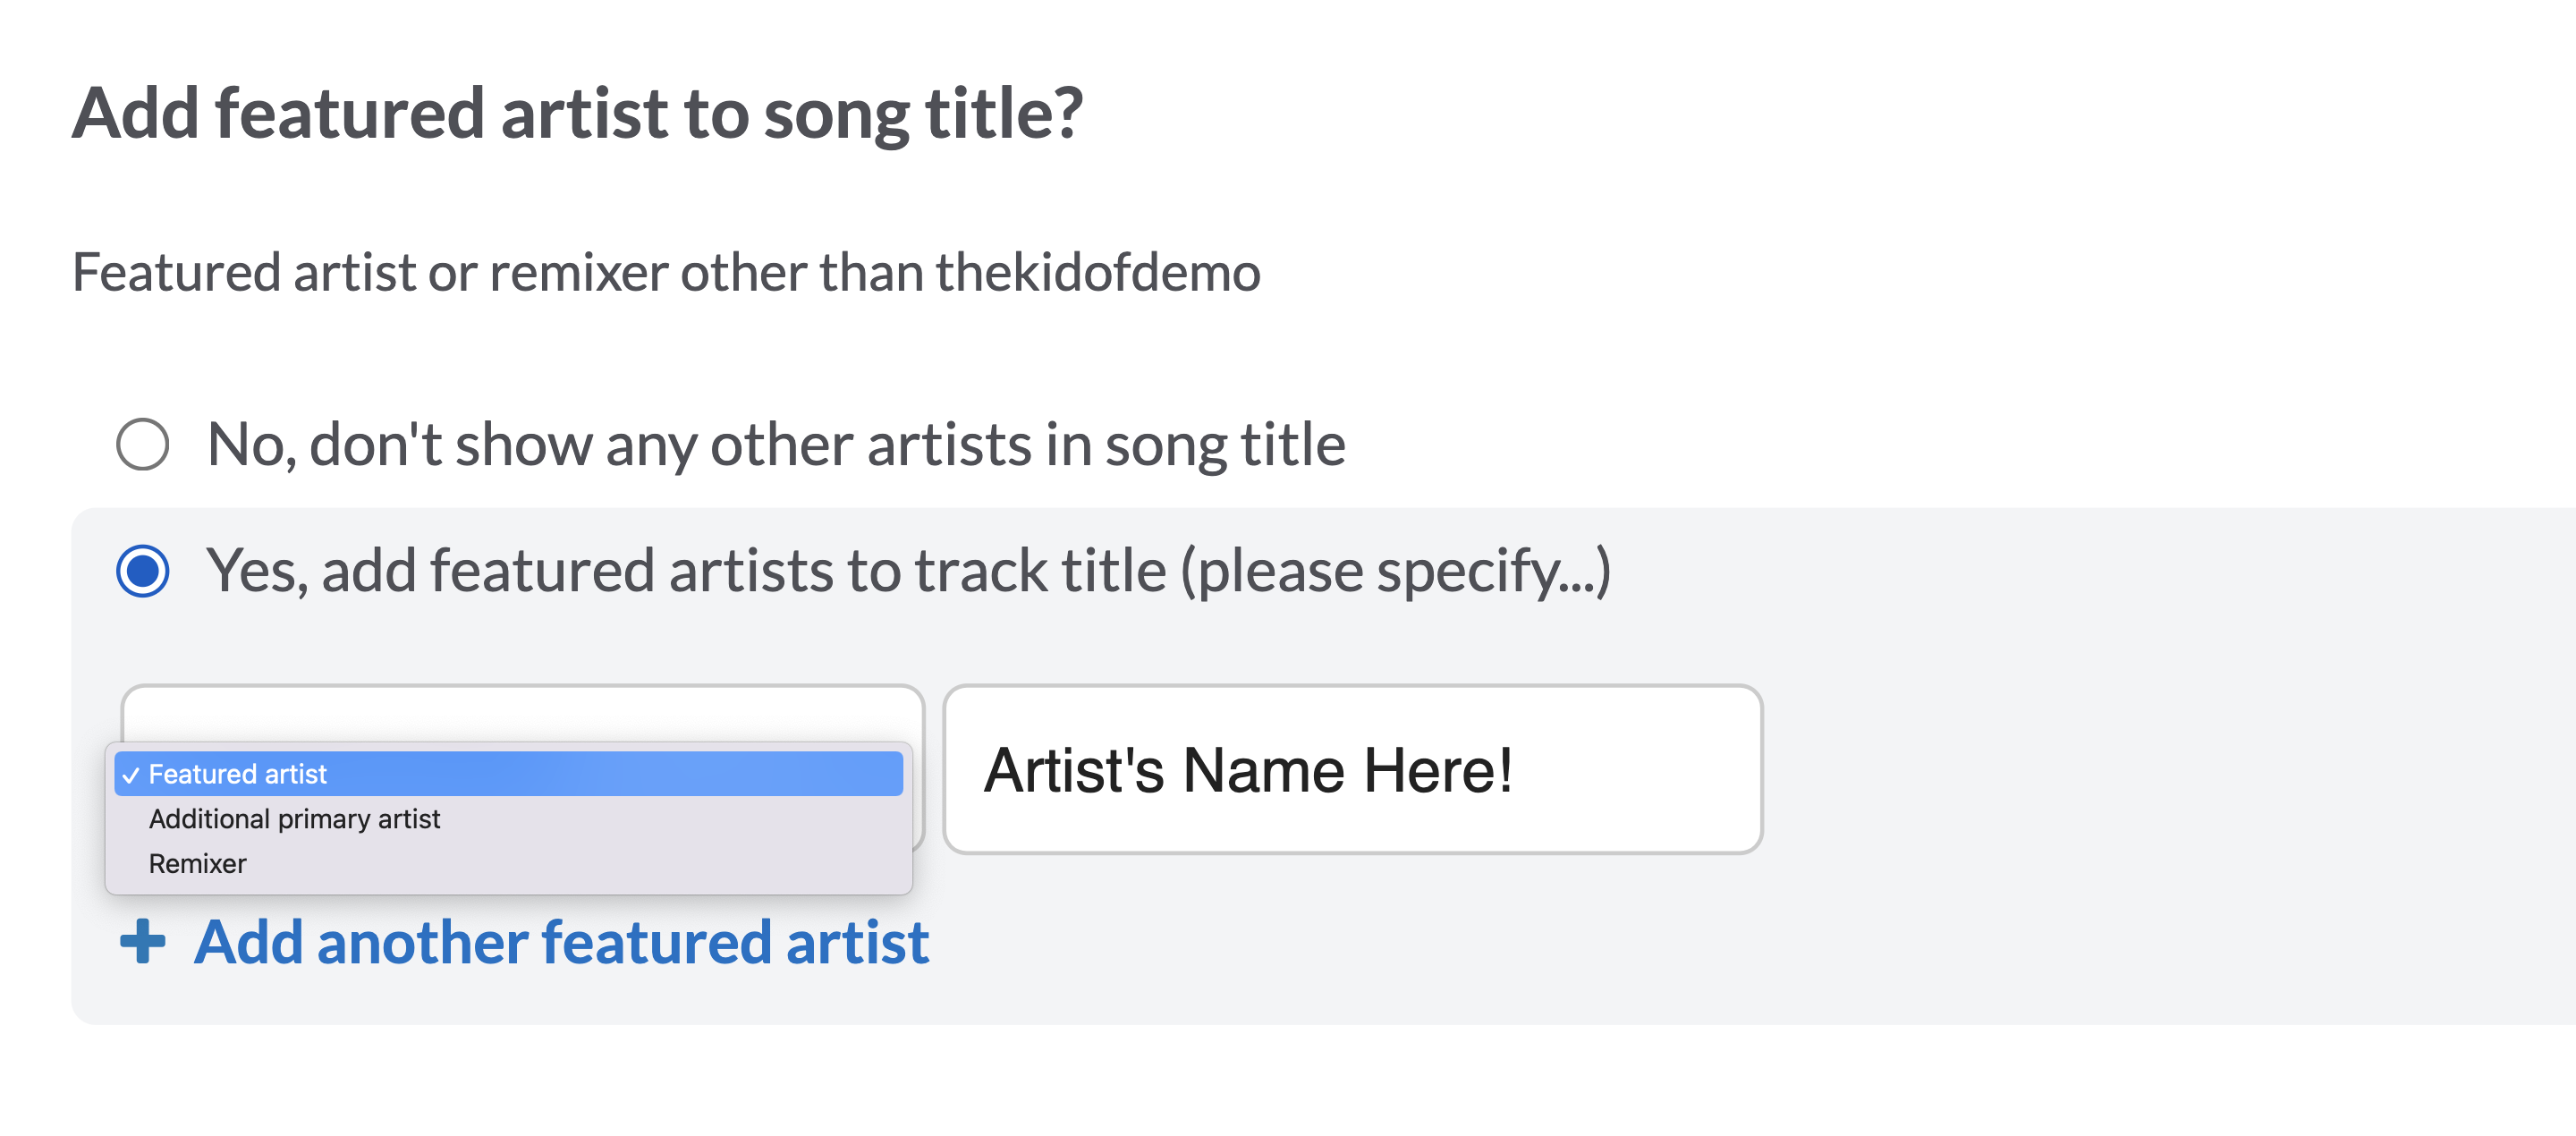The height and width of the screenshot is (1136, 2576).
Task: Click the "Add another featured artist" link
Action: point(562,942)
